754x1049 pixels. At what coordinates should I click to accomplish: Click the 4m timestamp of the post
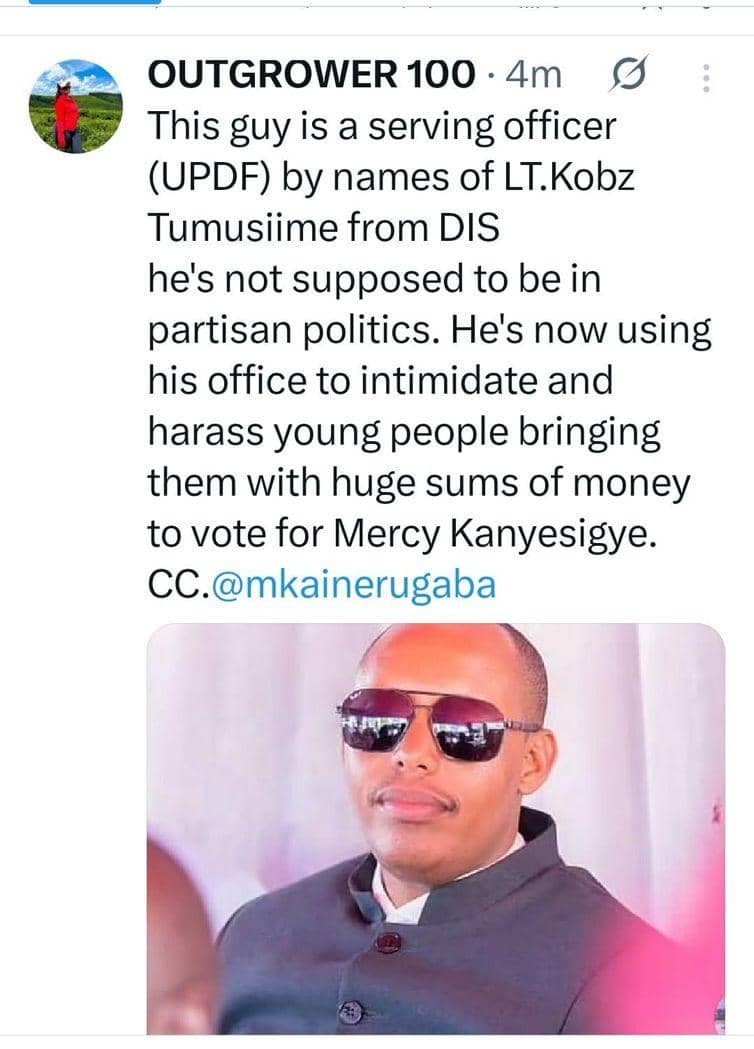pos(534,74)
